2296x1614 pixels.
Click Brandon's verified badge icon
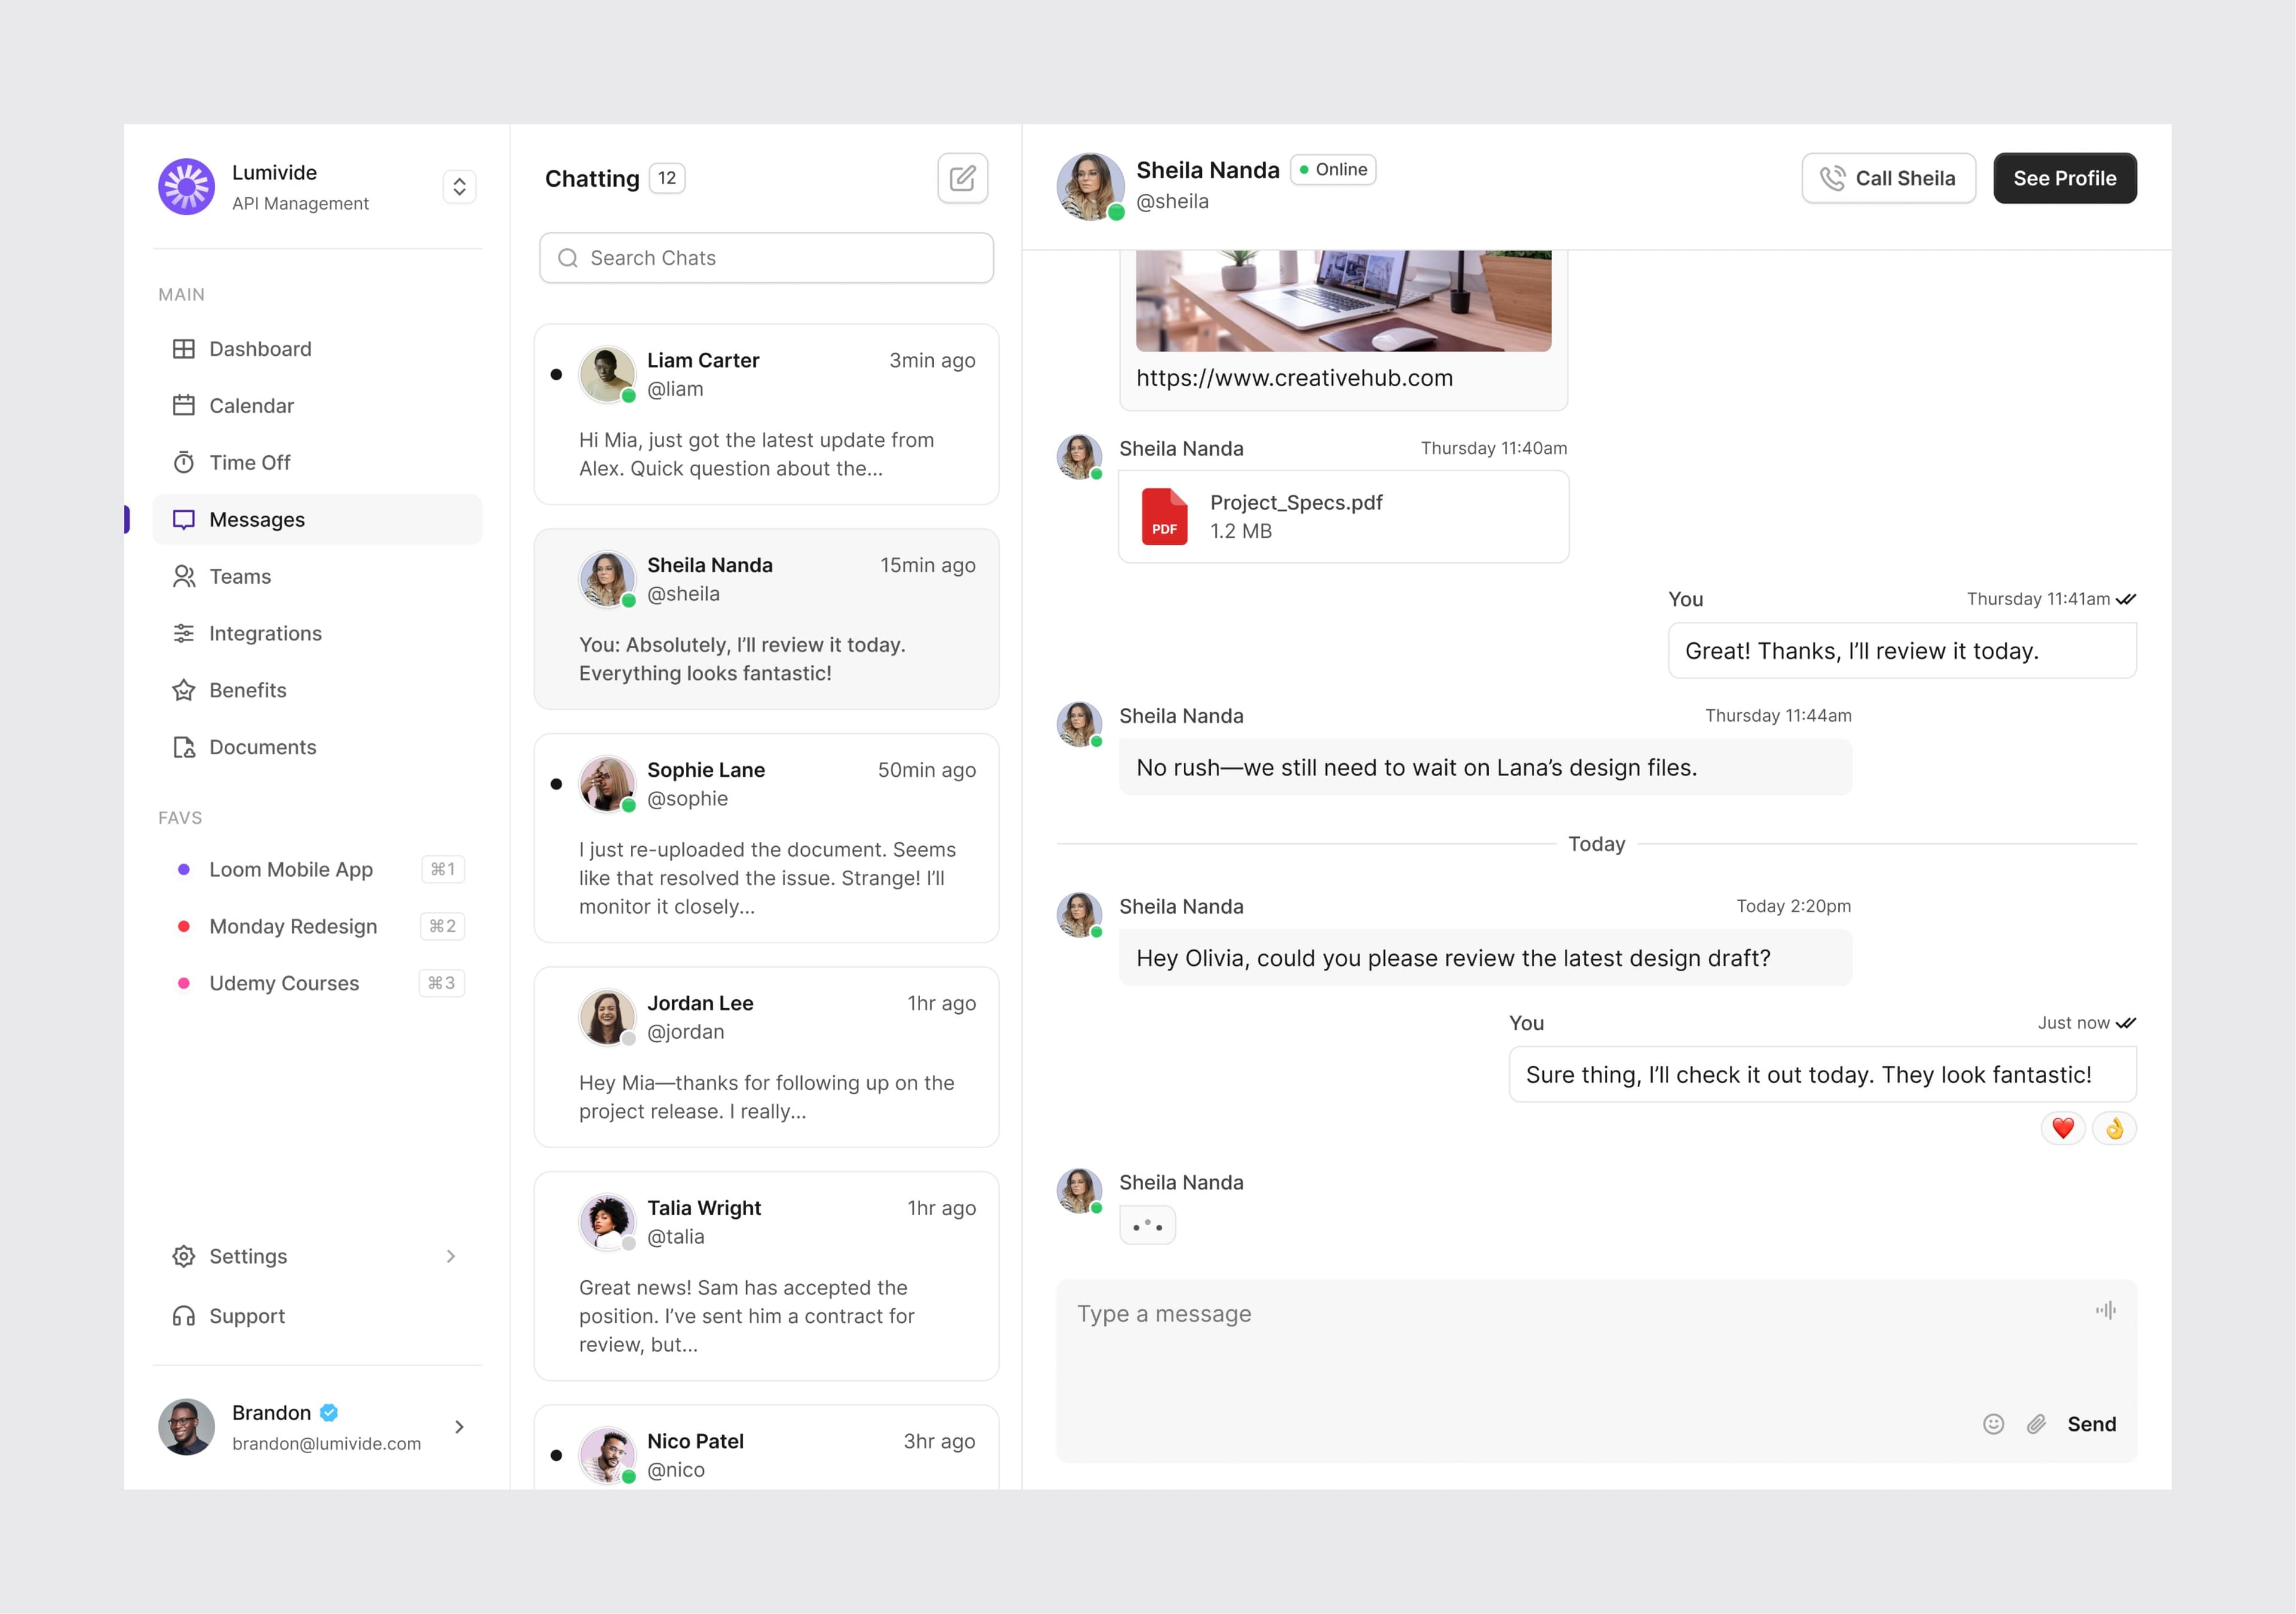click(x=329, y=1412)
